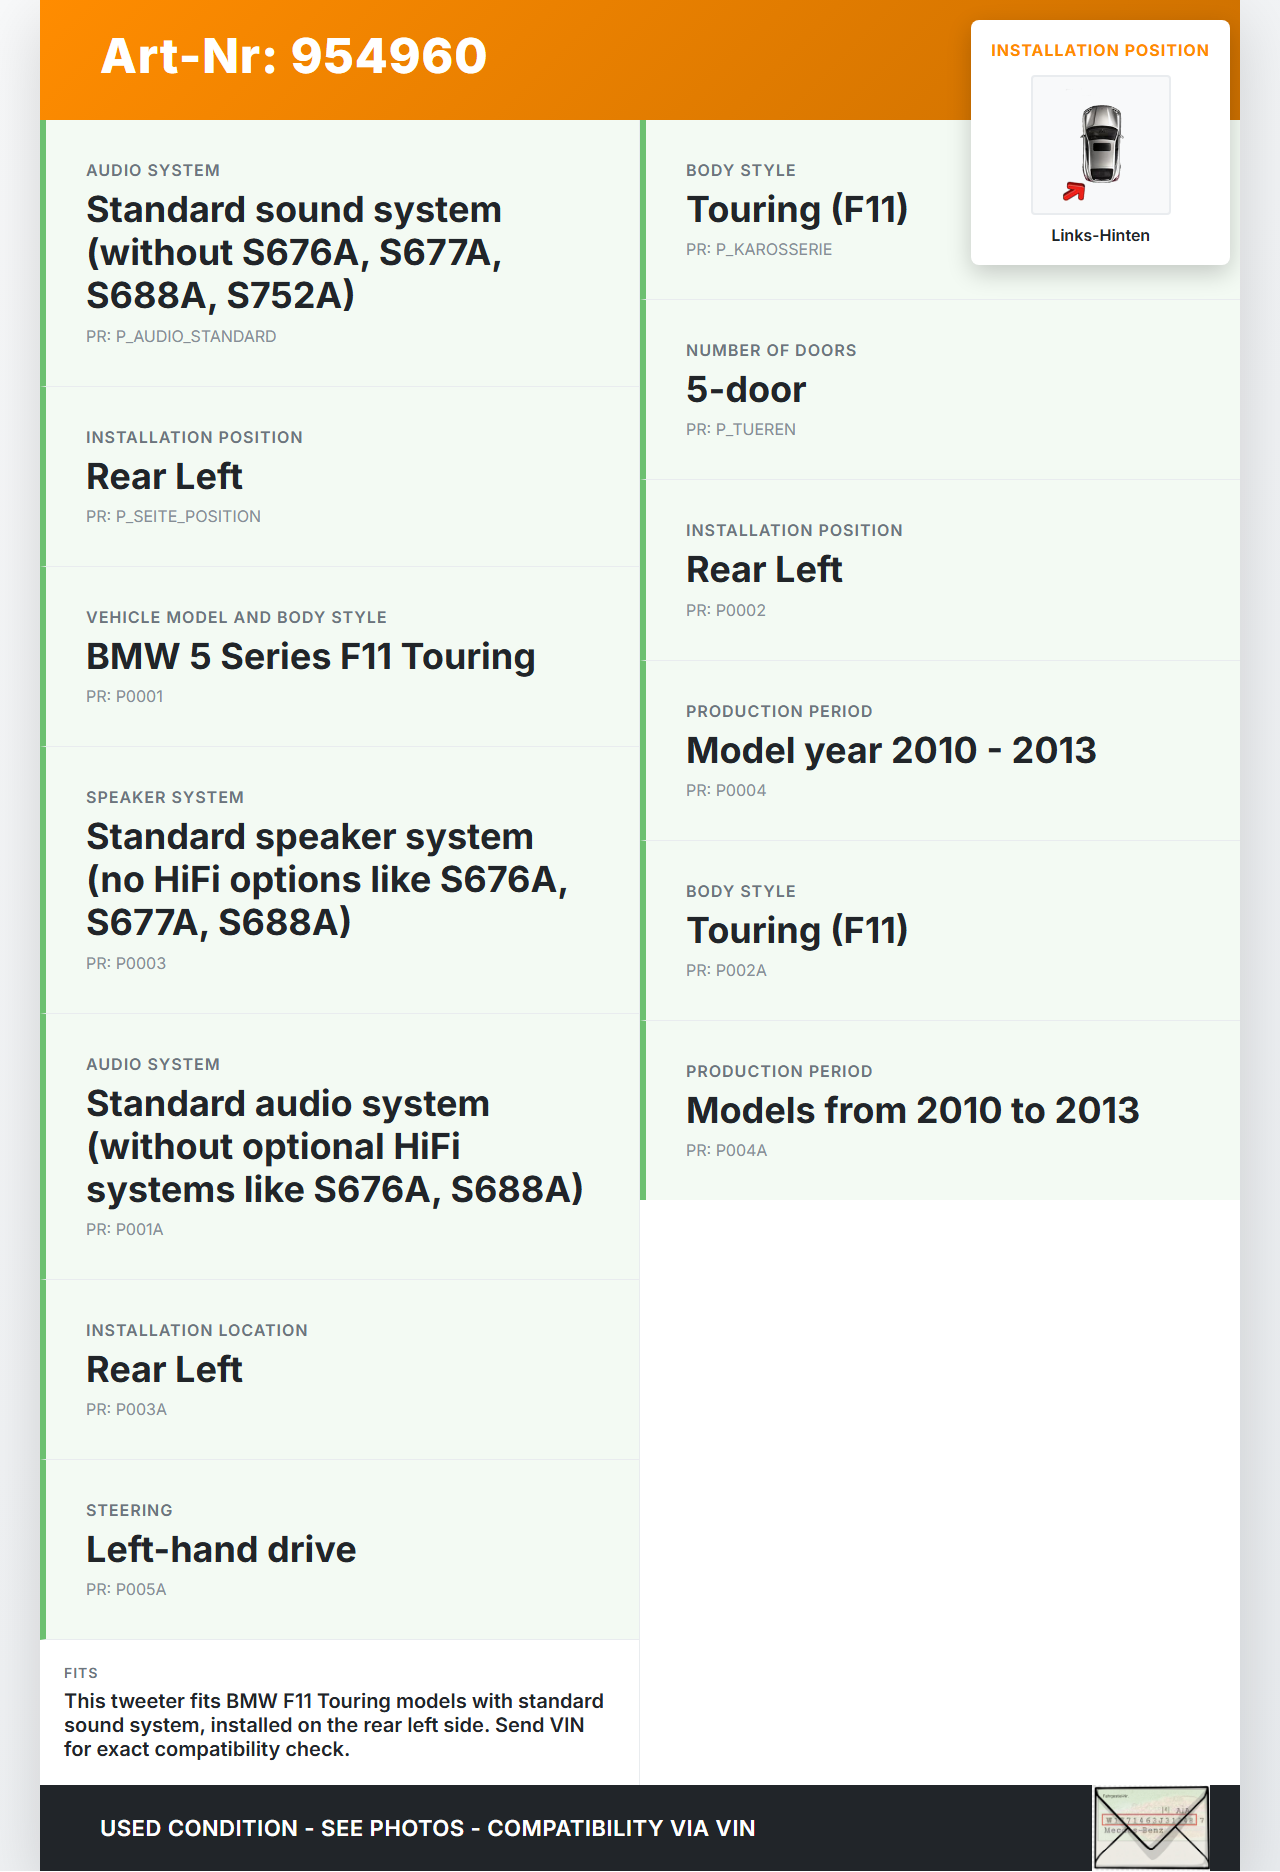The width and height of the screenshot is (1280, 1872).
Task: Click the orange INSTALLATION POSITION card title
Action: click(x=1099, y=51)
